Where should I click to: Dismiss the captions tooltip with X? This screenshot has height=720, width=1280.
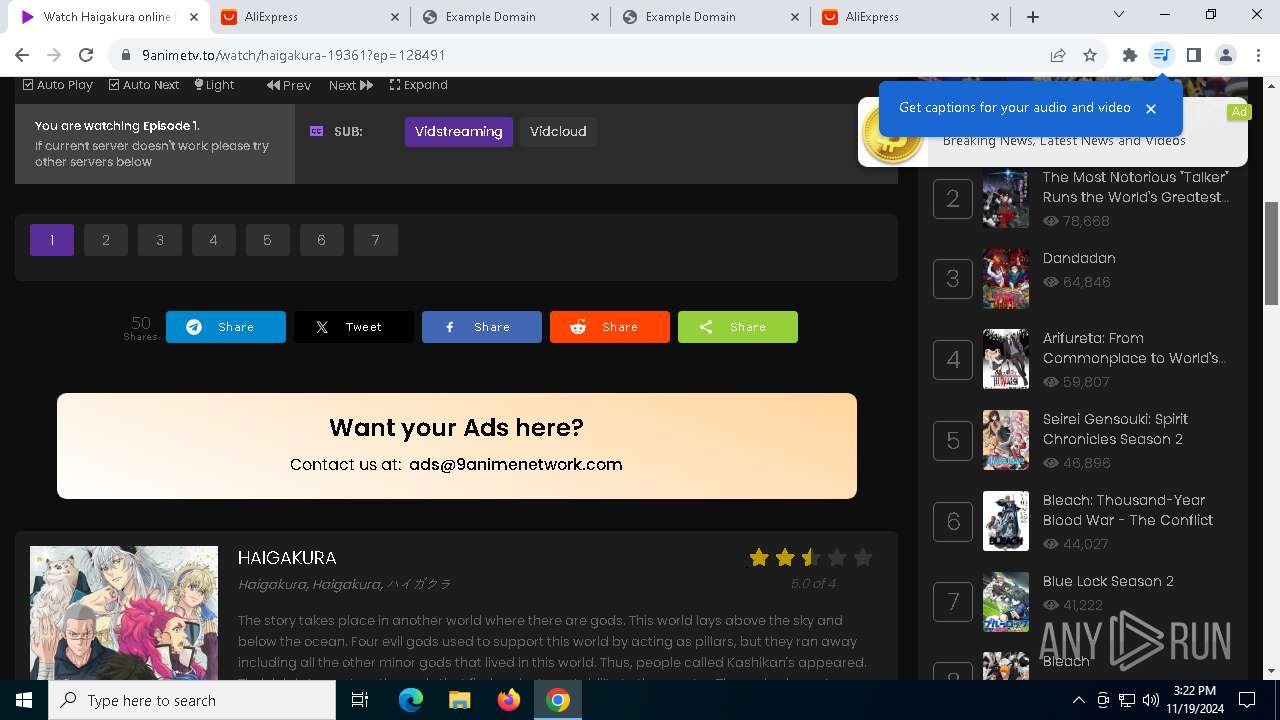click(x=1151, y=108)
